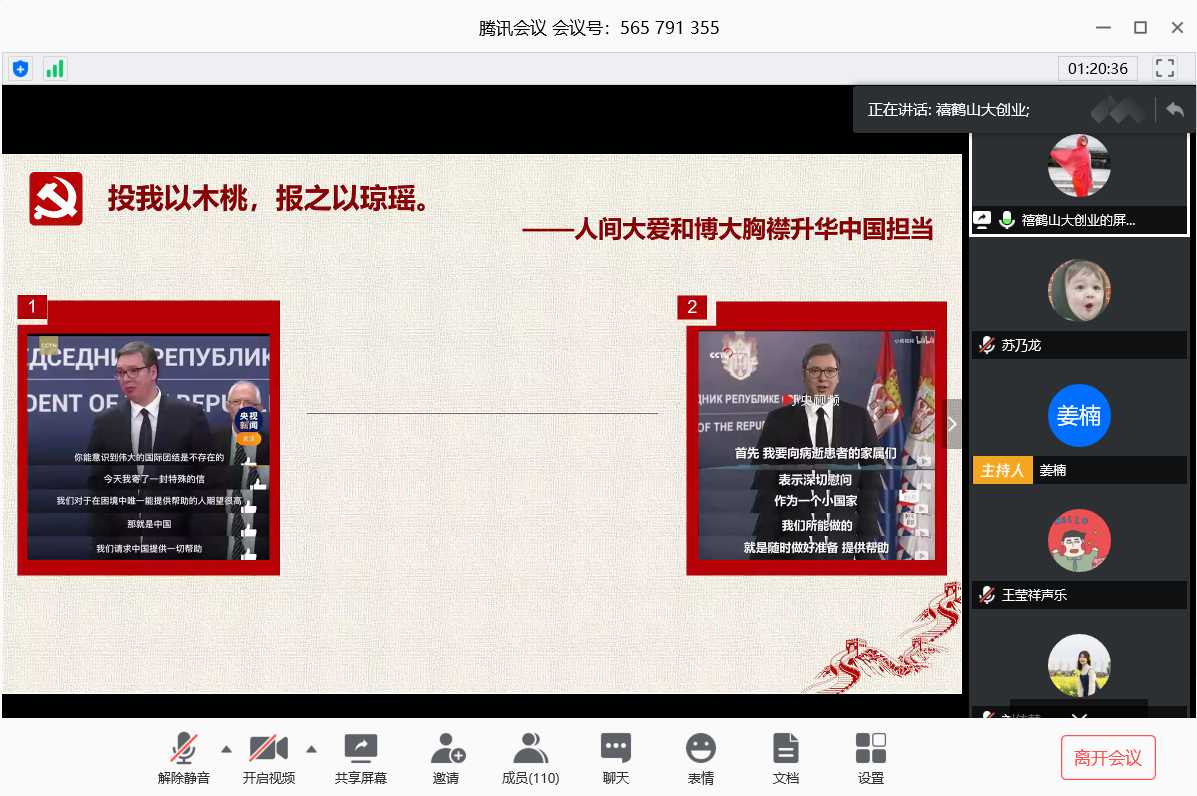Click the name label 王莹祥声乐
The image size is (1197, 796).
click(x=1034, y=595)
